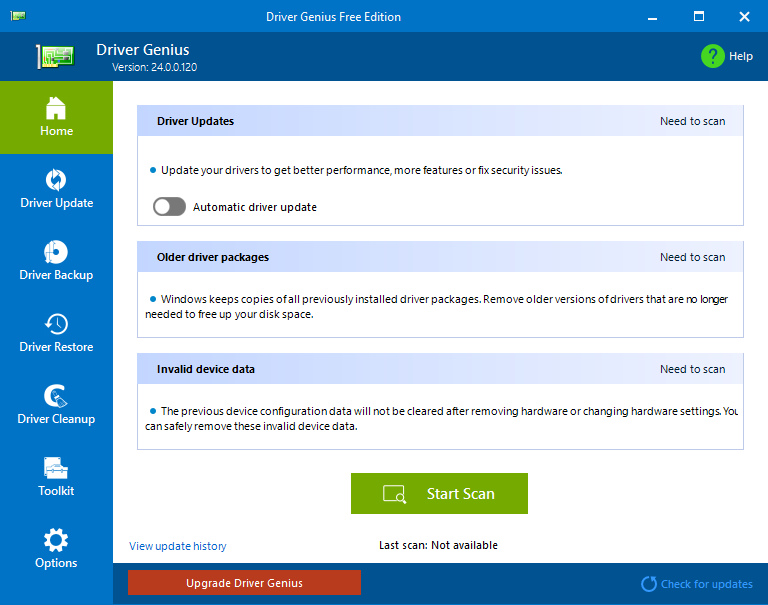The height and width of the screenshot is (605, 768).
Task: Select Driver Restore in the sidebar
Action: 56,333
